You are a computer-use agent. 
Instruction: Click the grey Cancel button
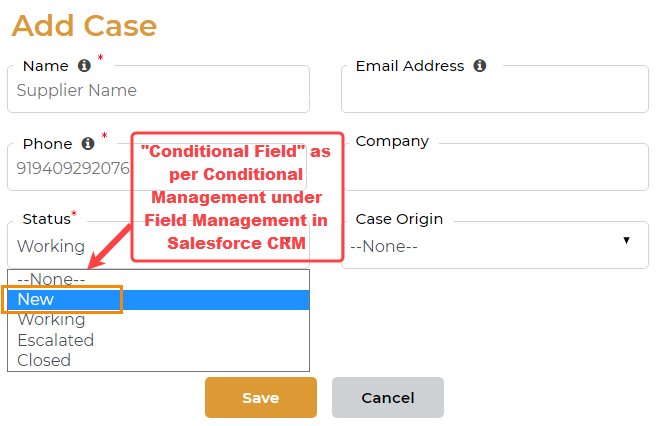point(388,398)
